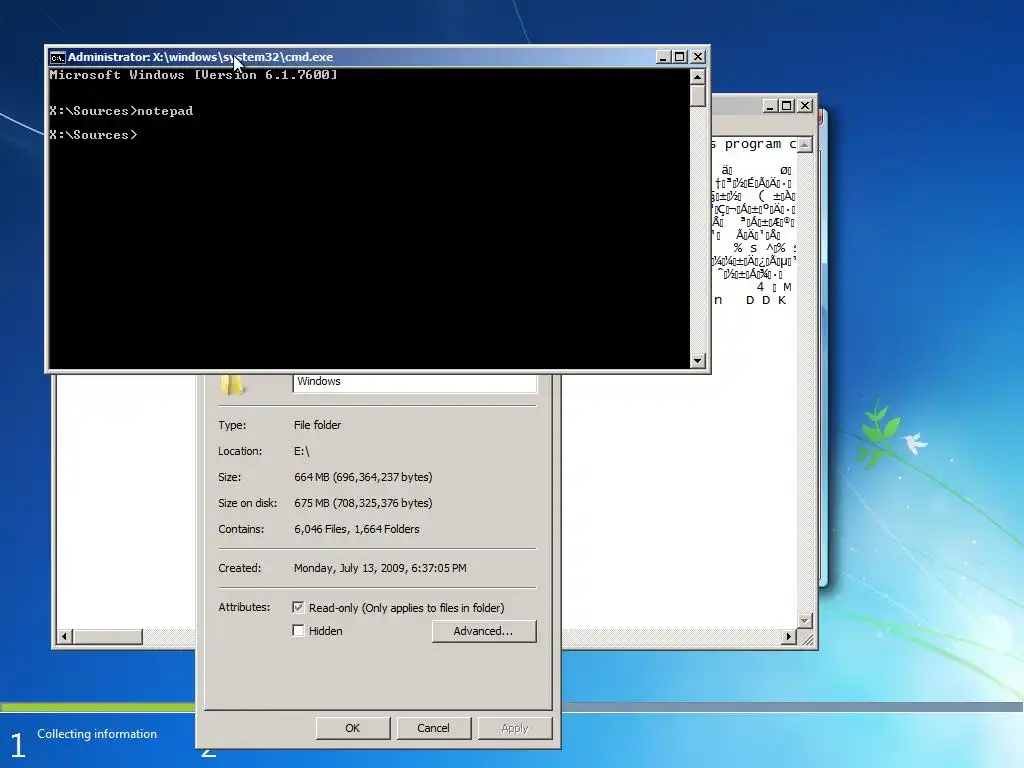1024x768 pixels.
Task: Click the Apply button in Properties
Action: [515, 728]
